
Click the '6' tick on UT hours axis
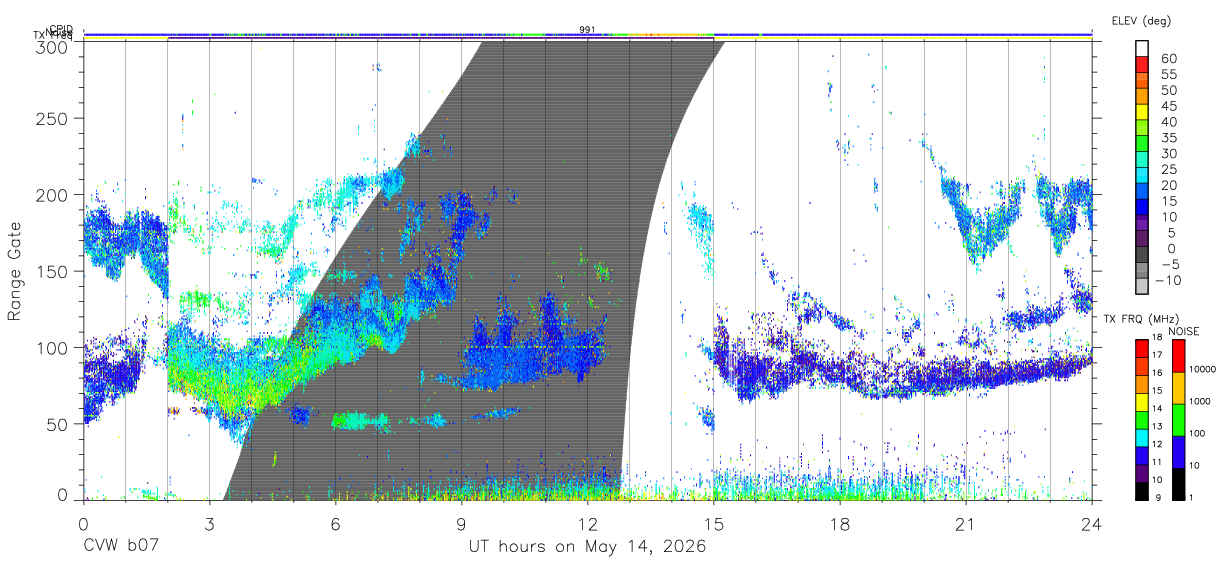[x=335, y=523]
